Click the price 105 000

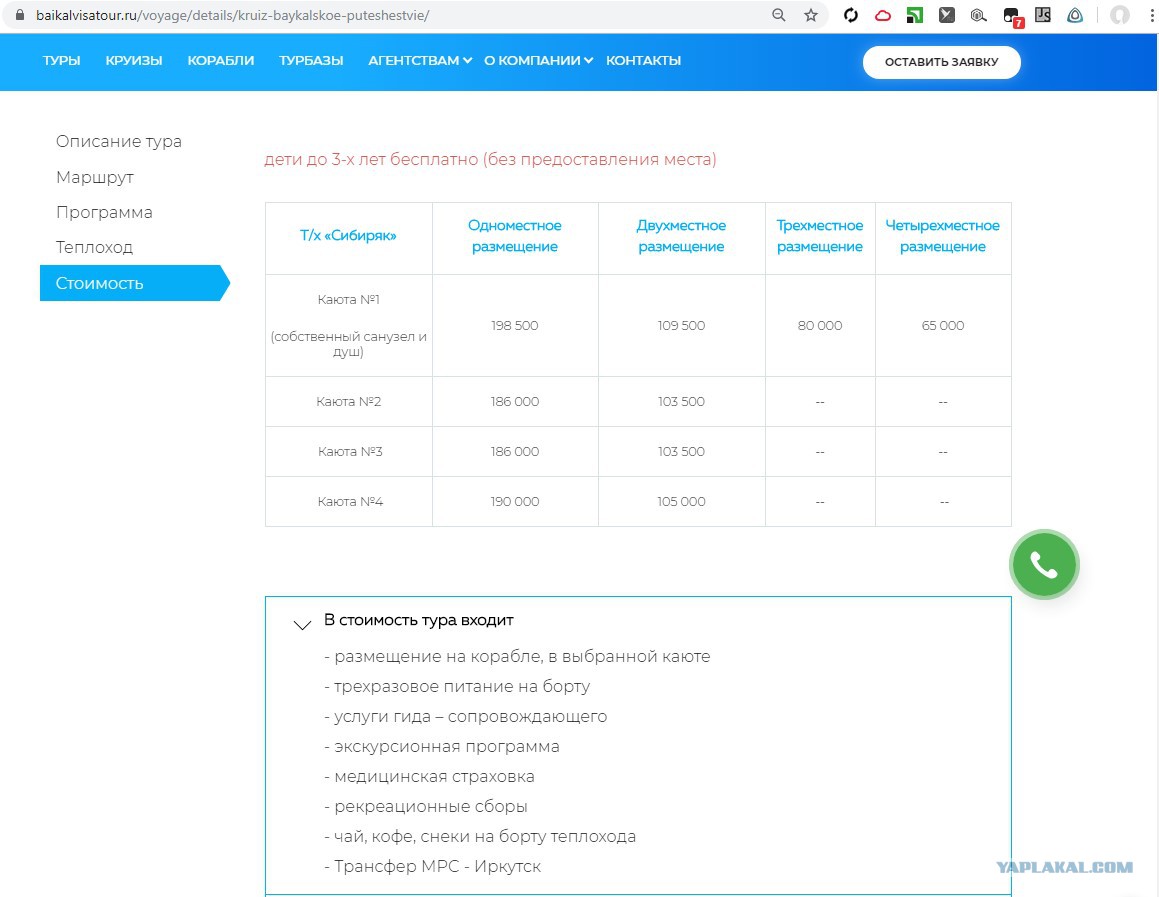681,502
